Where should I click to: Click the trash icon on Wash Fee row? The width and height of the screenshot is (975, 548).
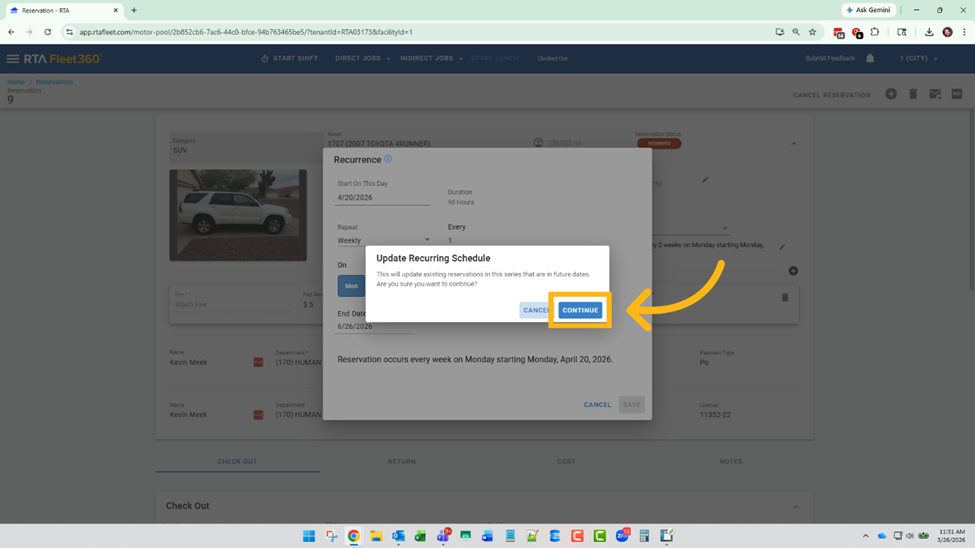click(x=785, y=297)
